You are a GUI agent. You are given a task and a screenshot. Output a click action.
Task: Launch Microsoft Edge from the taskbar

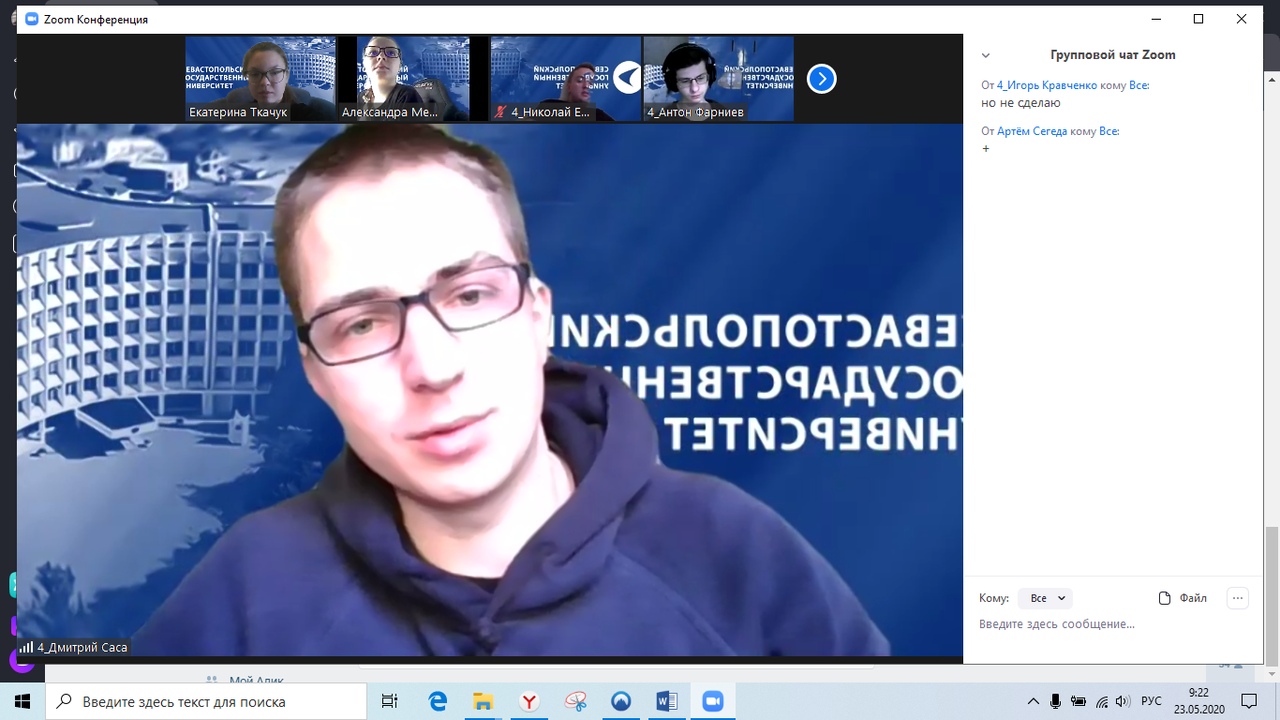tap(438, 701)
